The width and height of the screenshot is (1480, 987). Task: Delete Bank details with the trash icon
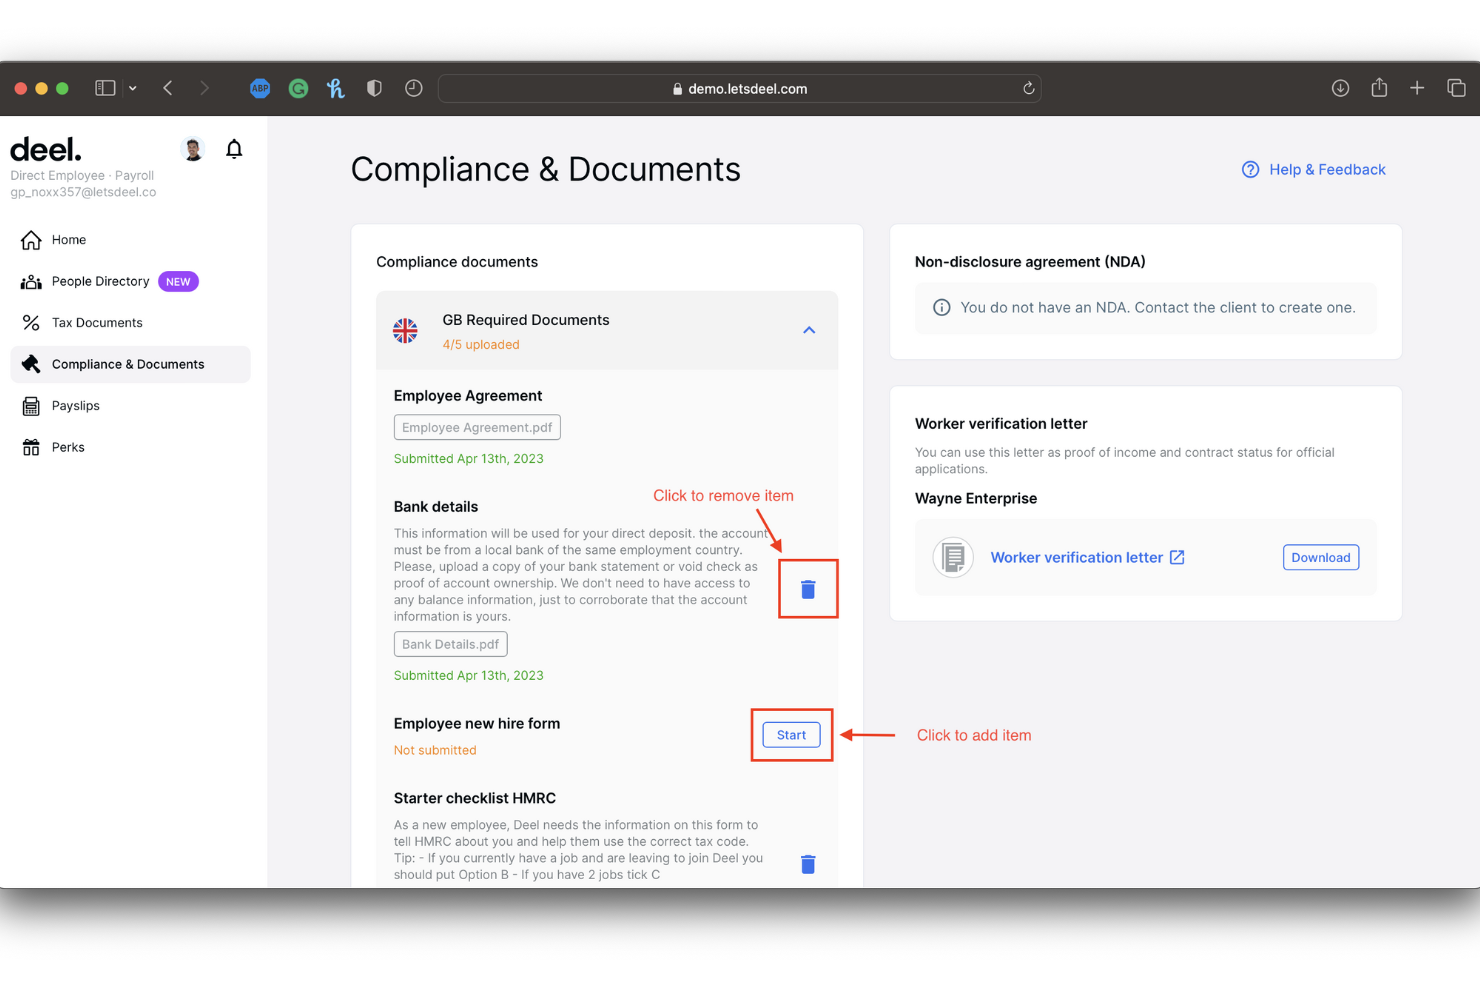tap(808, 589)
